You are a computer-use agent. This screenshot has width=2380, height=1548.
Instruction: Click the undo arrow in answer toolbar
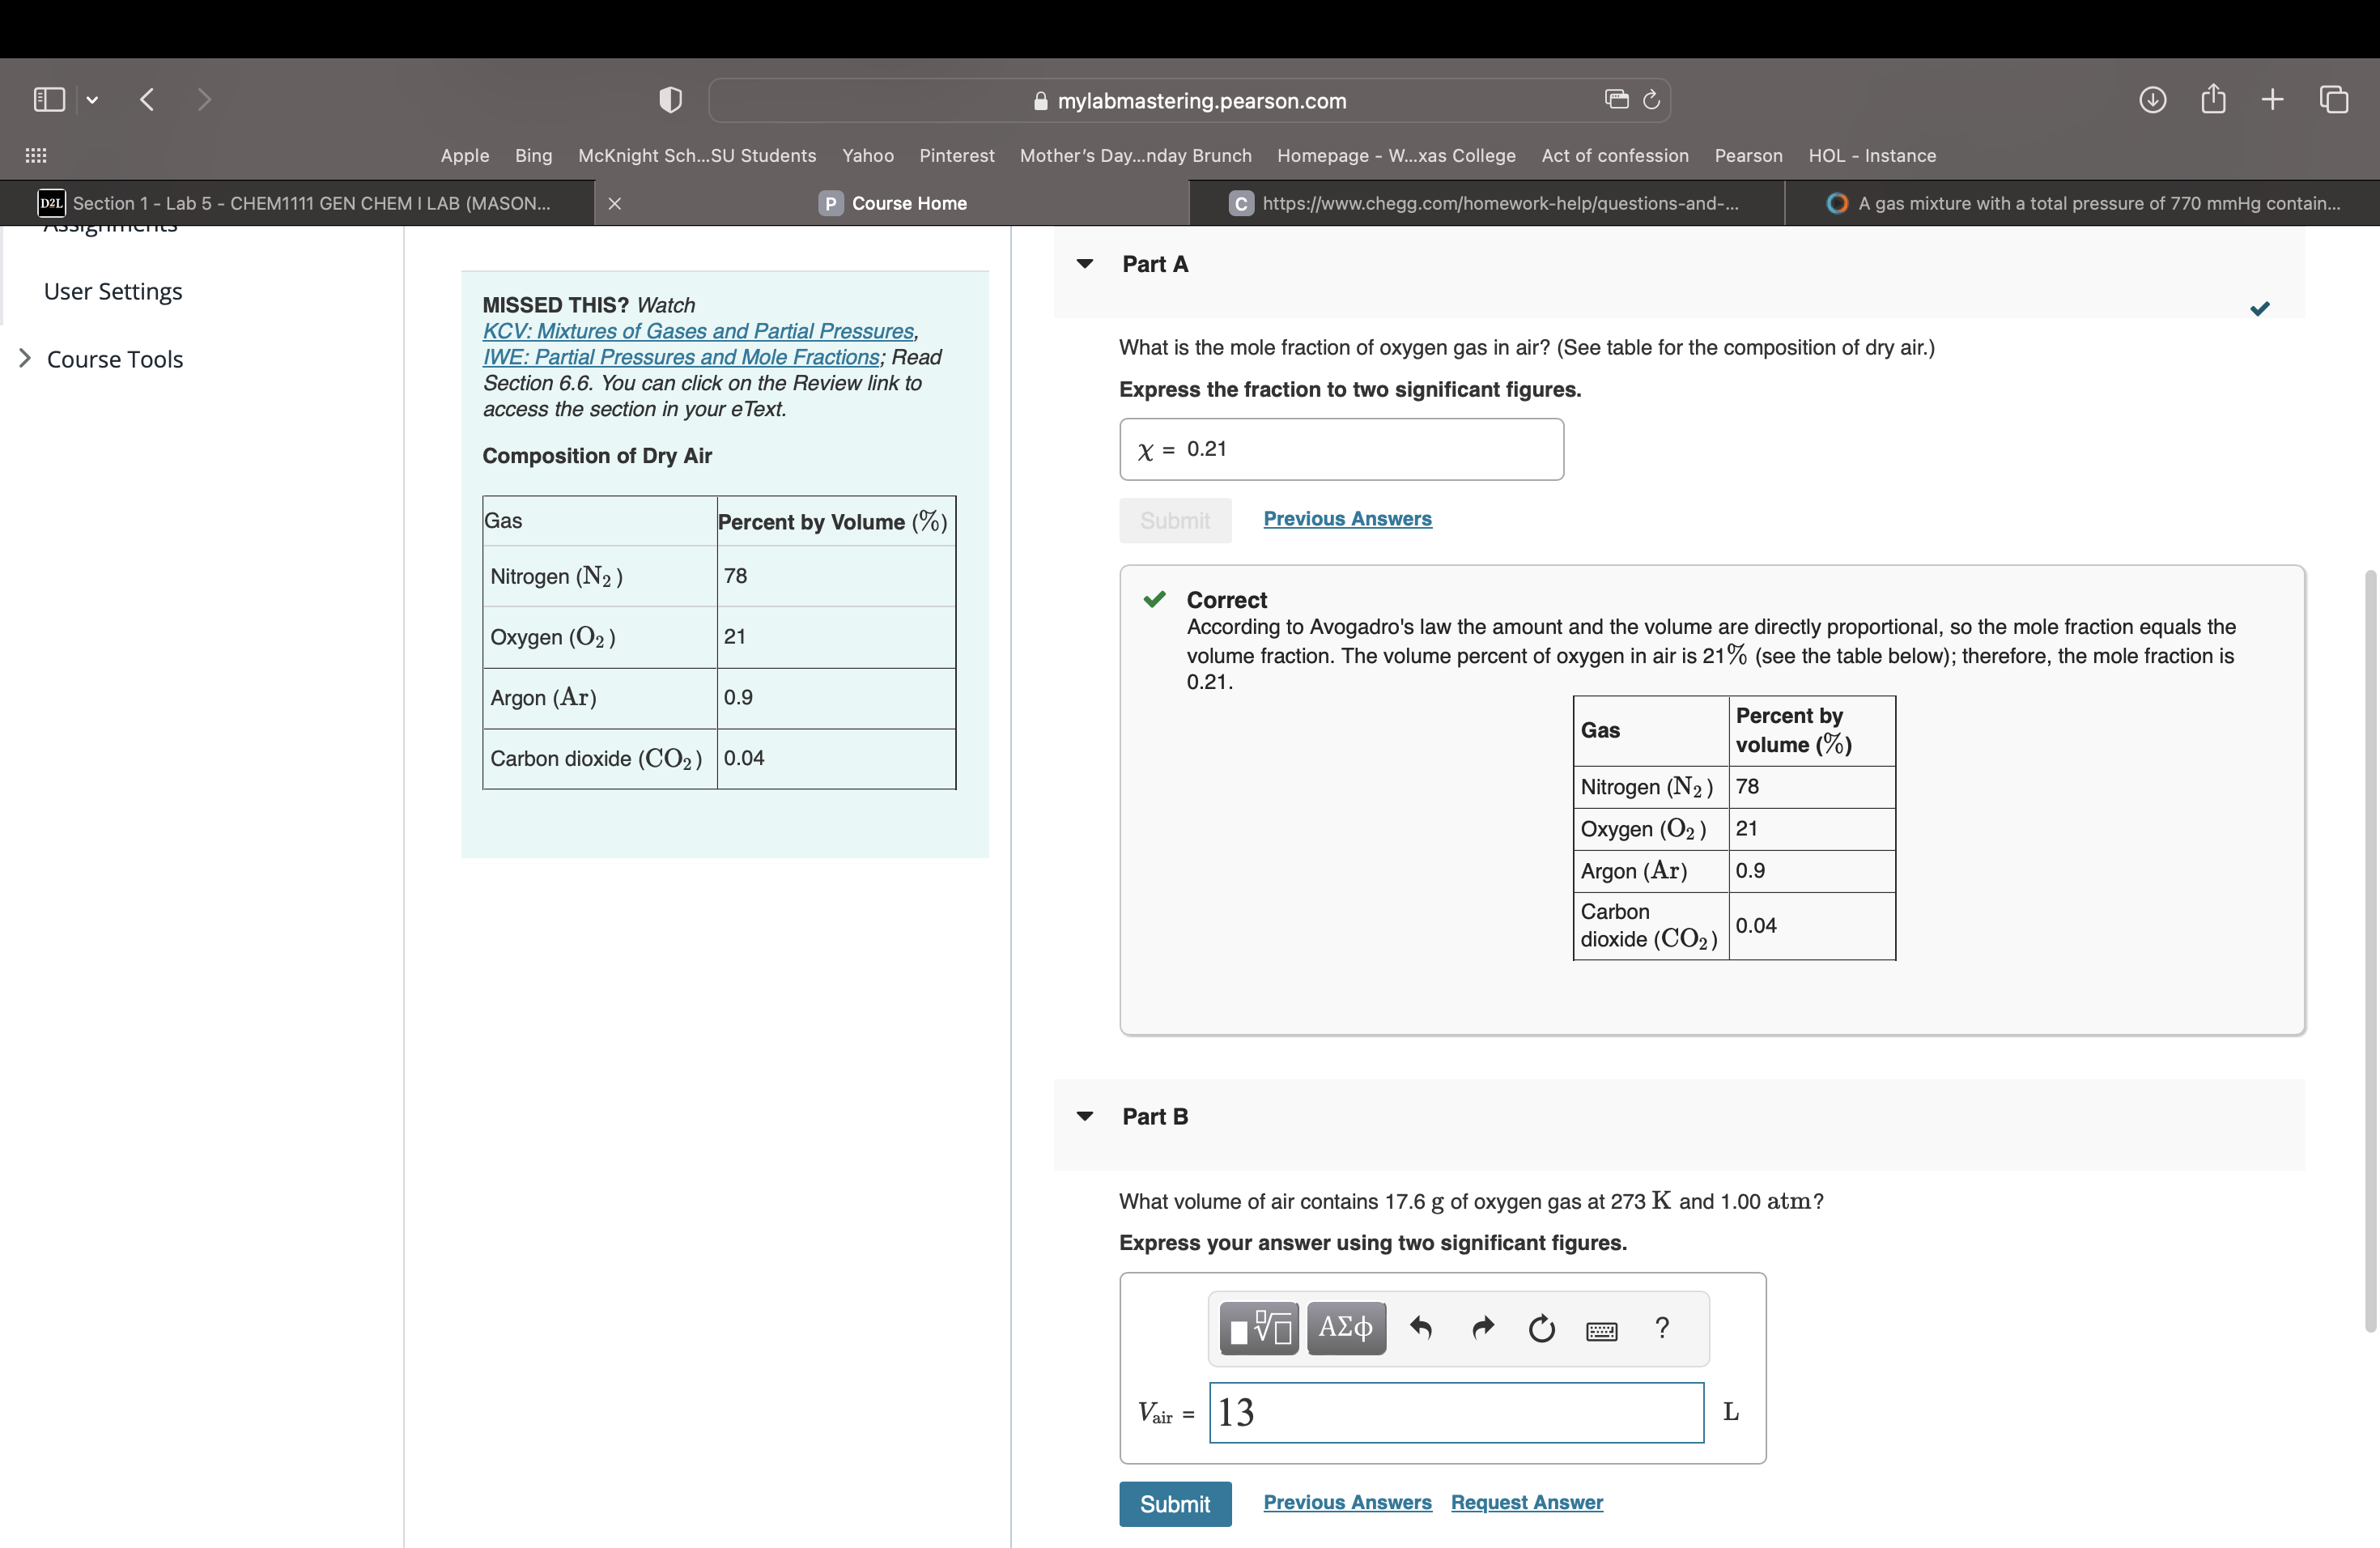tap(1420, 1328)
